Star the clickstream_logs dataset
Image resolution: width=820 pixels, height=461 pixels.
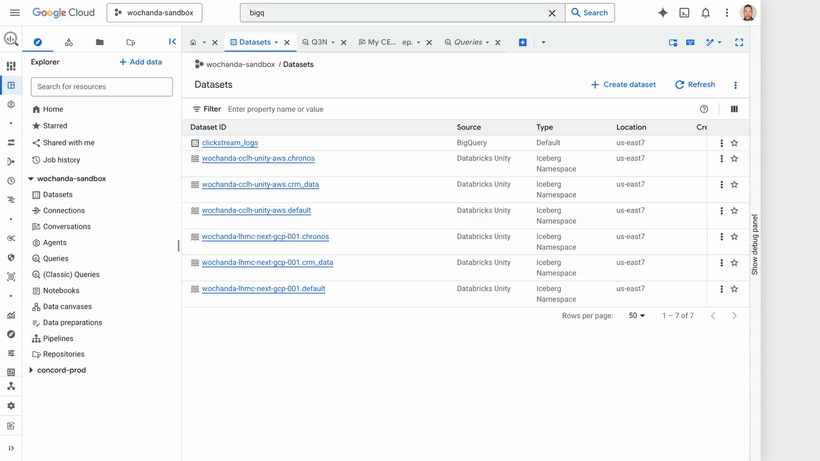click(x=734, y=143)
